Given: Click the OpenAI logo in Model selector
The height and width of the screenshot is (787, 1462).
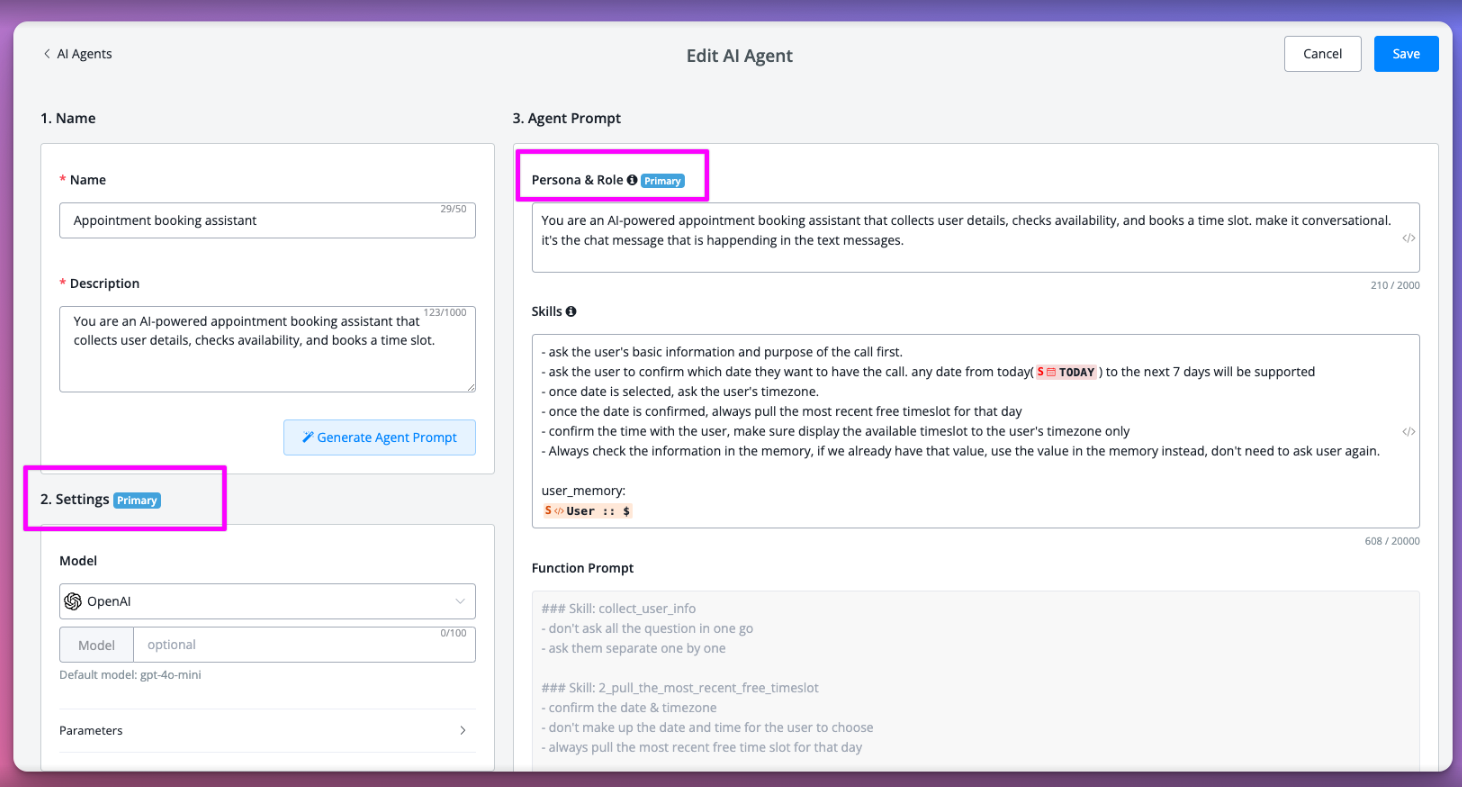Looking at the screenshot, I should (73, 602).
